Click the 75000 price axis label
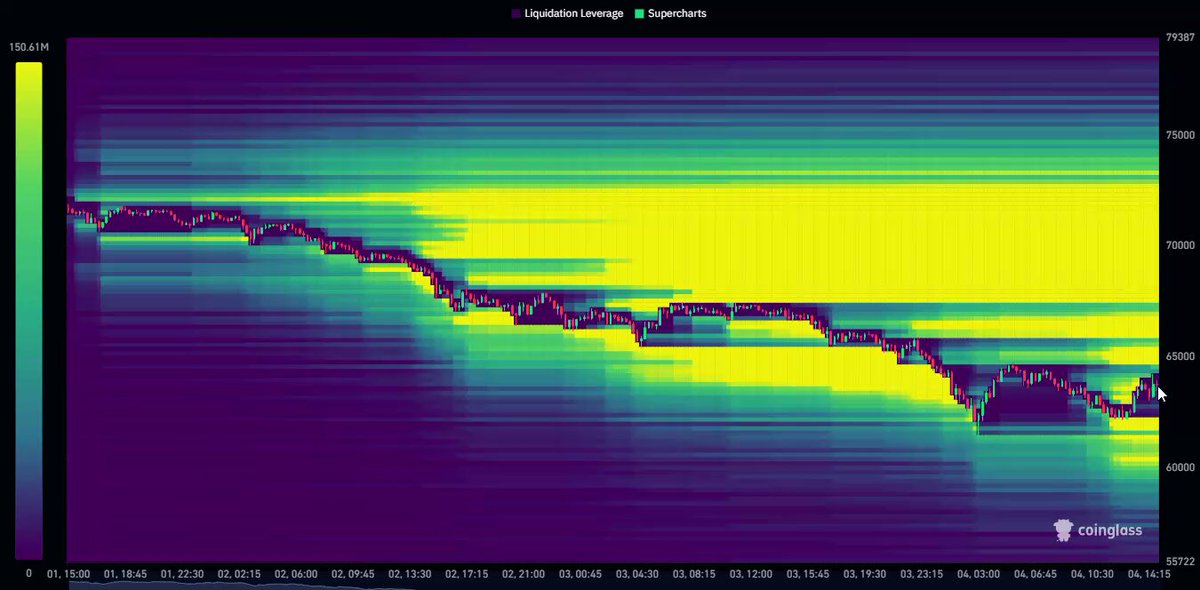Image resolution: width=1200 pixels, height=590 pixels. pyautogui.click(x=1179, y=135)
